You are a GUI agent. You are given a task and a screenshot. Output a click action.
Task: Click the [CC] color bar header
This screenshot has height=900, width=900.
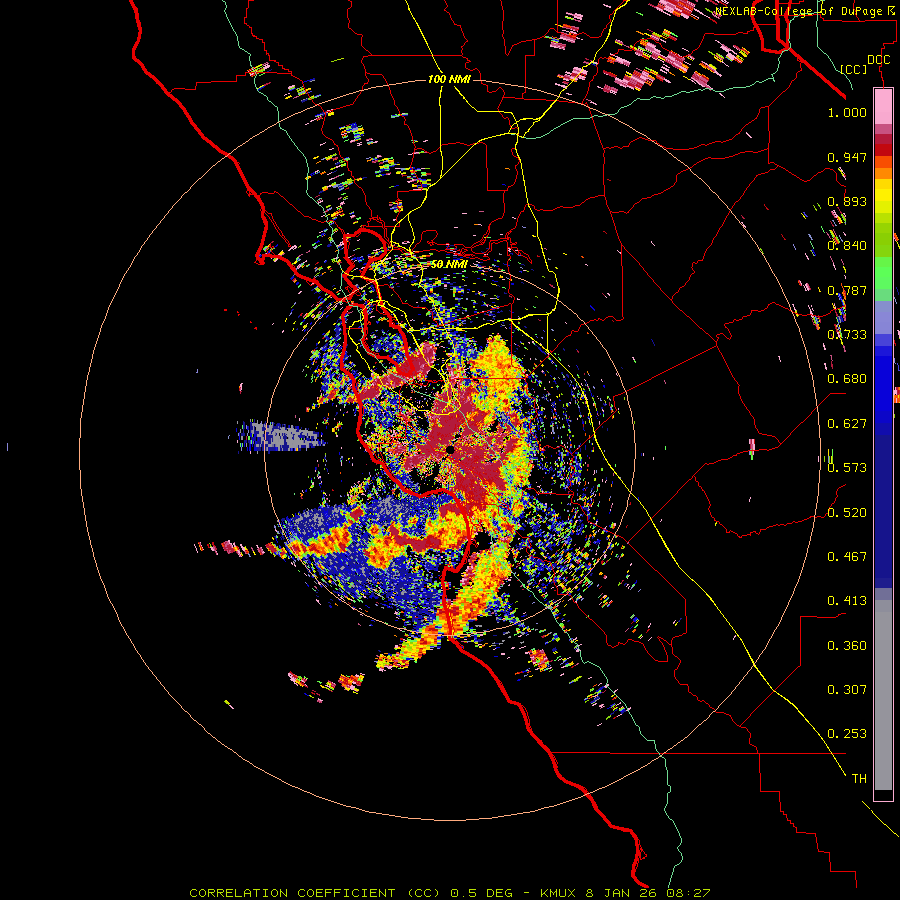[854, 69]
